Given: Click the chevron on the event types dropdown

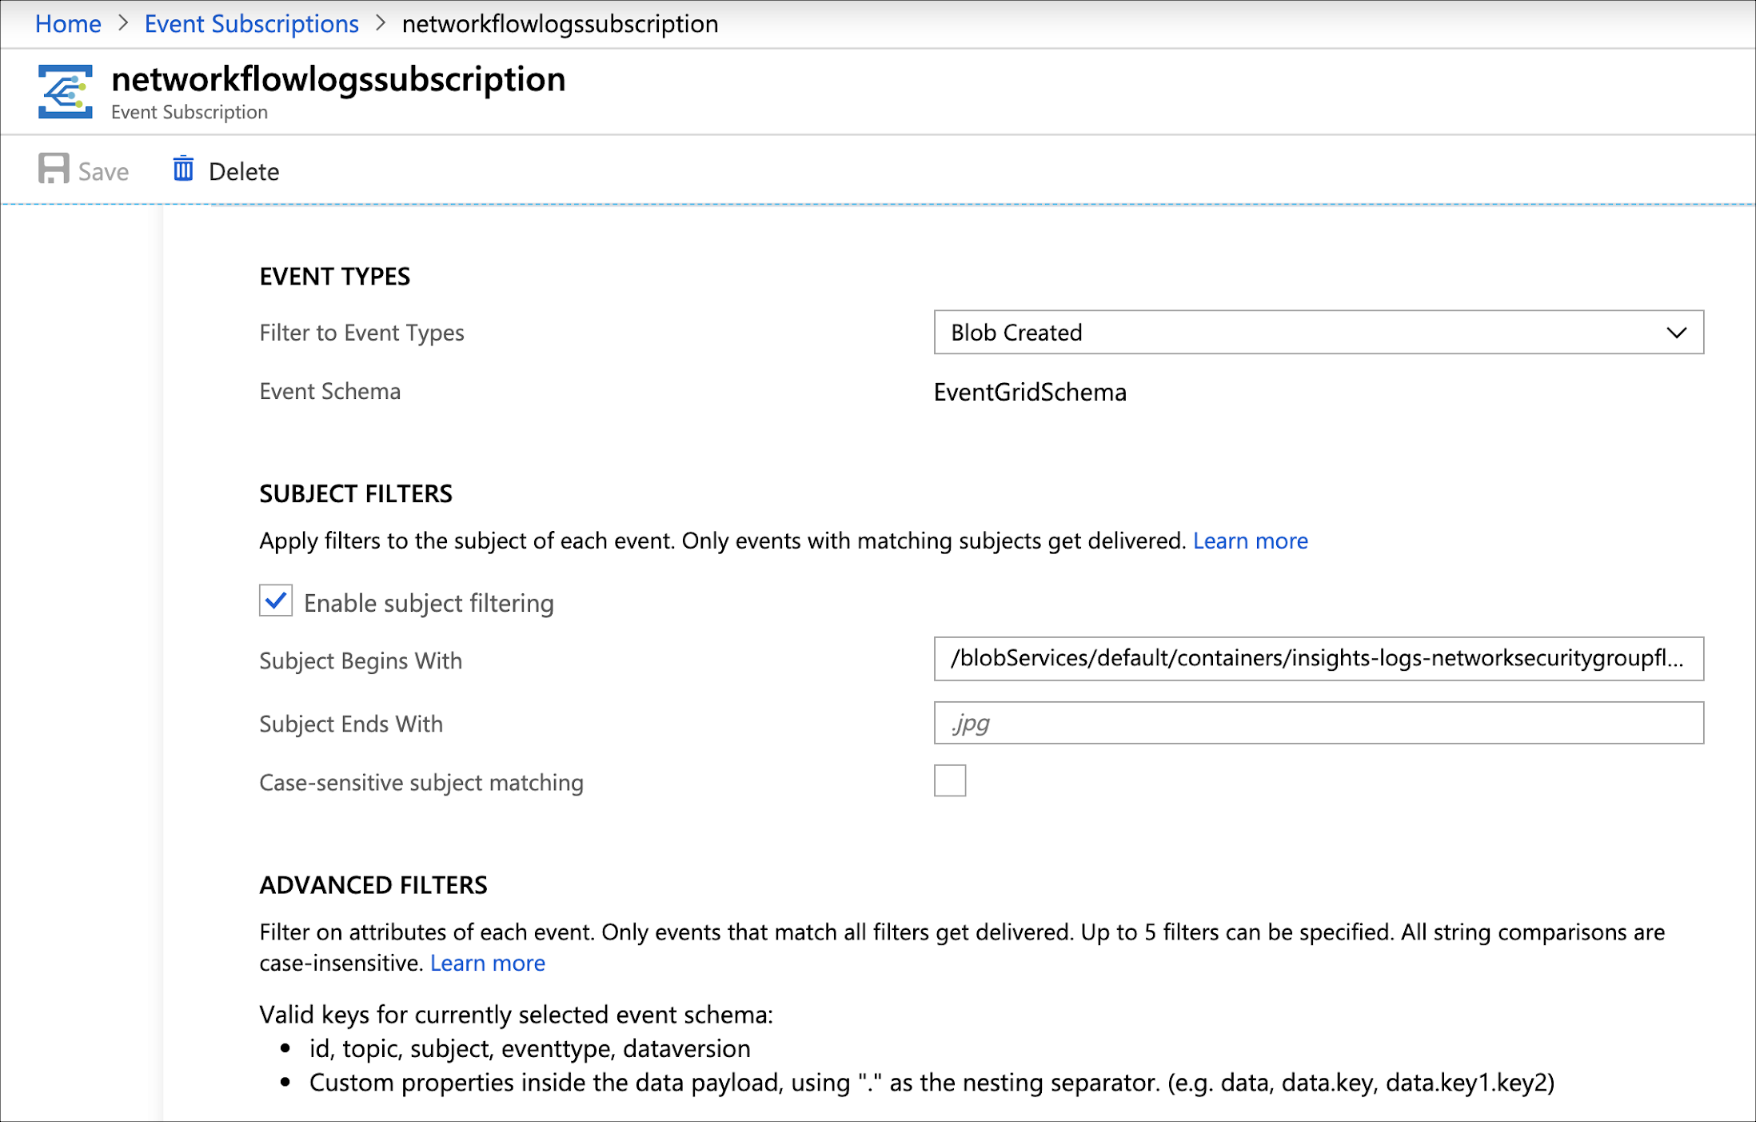Looking at the screenshot, I should coord(1676,332).
